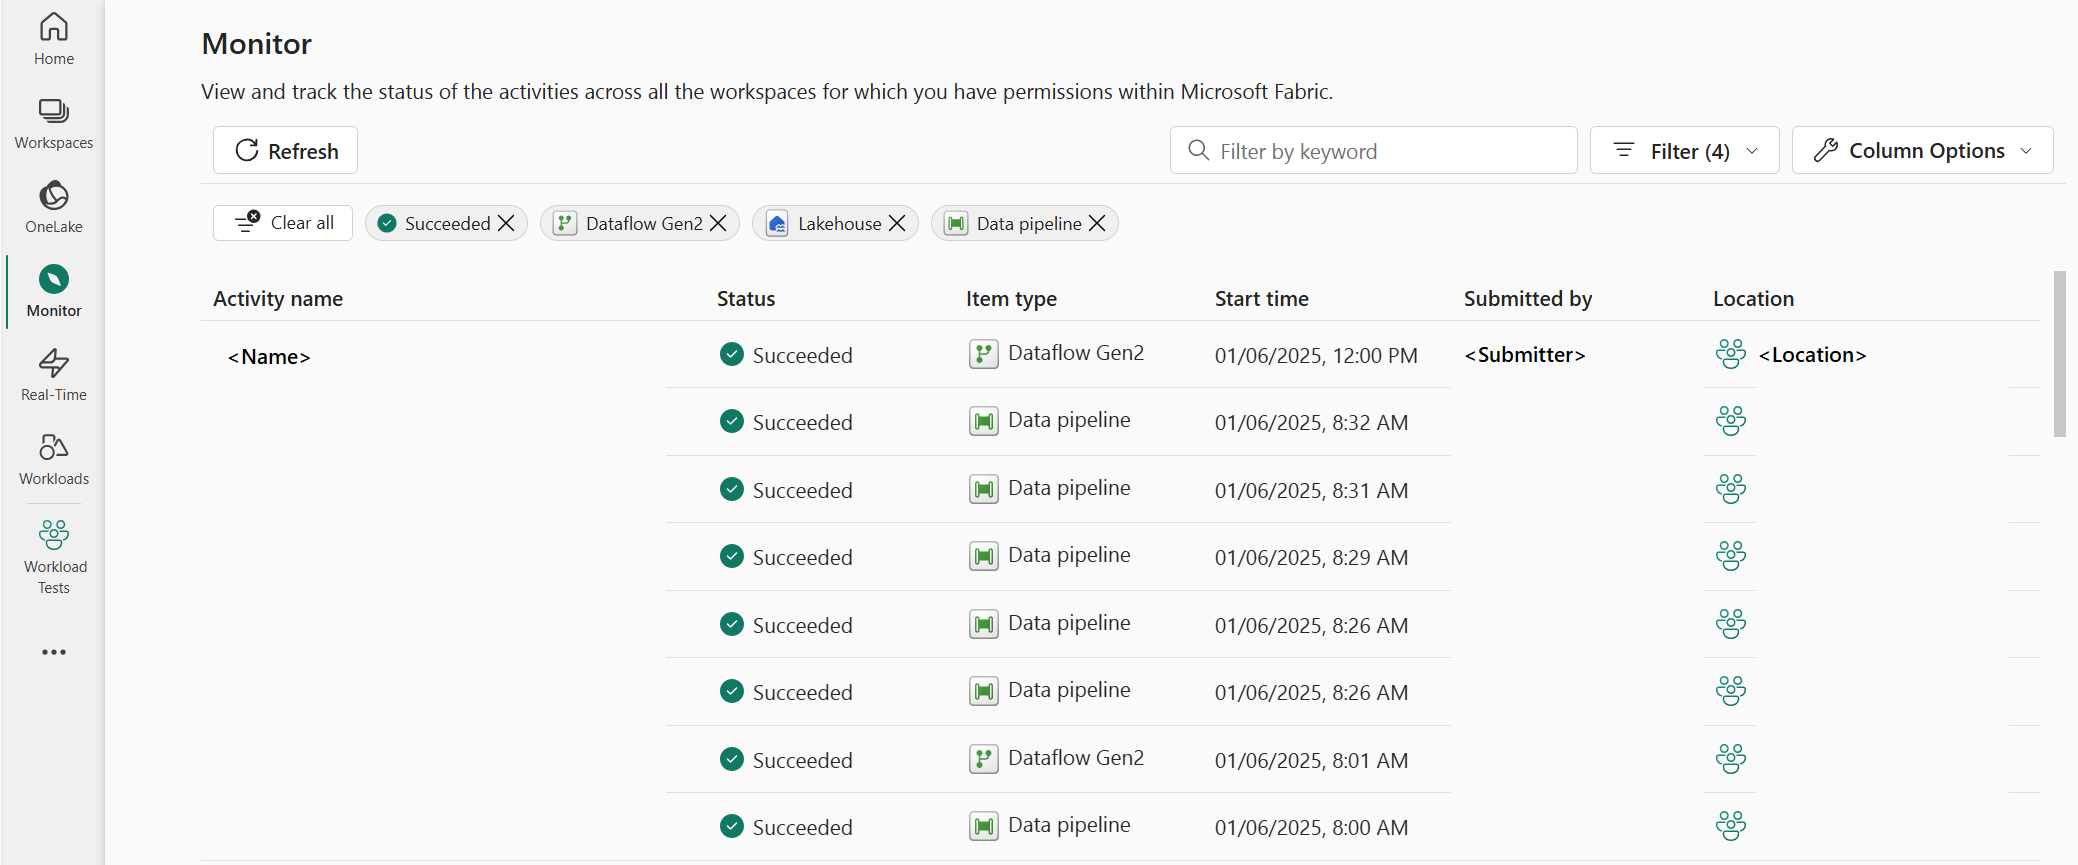Screen dimensions: 2078x865
Task: Click the Data pipeline icon in the 8:00 AM row
Action: (984, 826)
